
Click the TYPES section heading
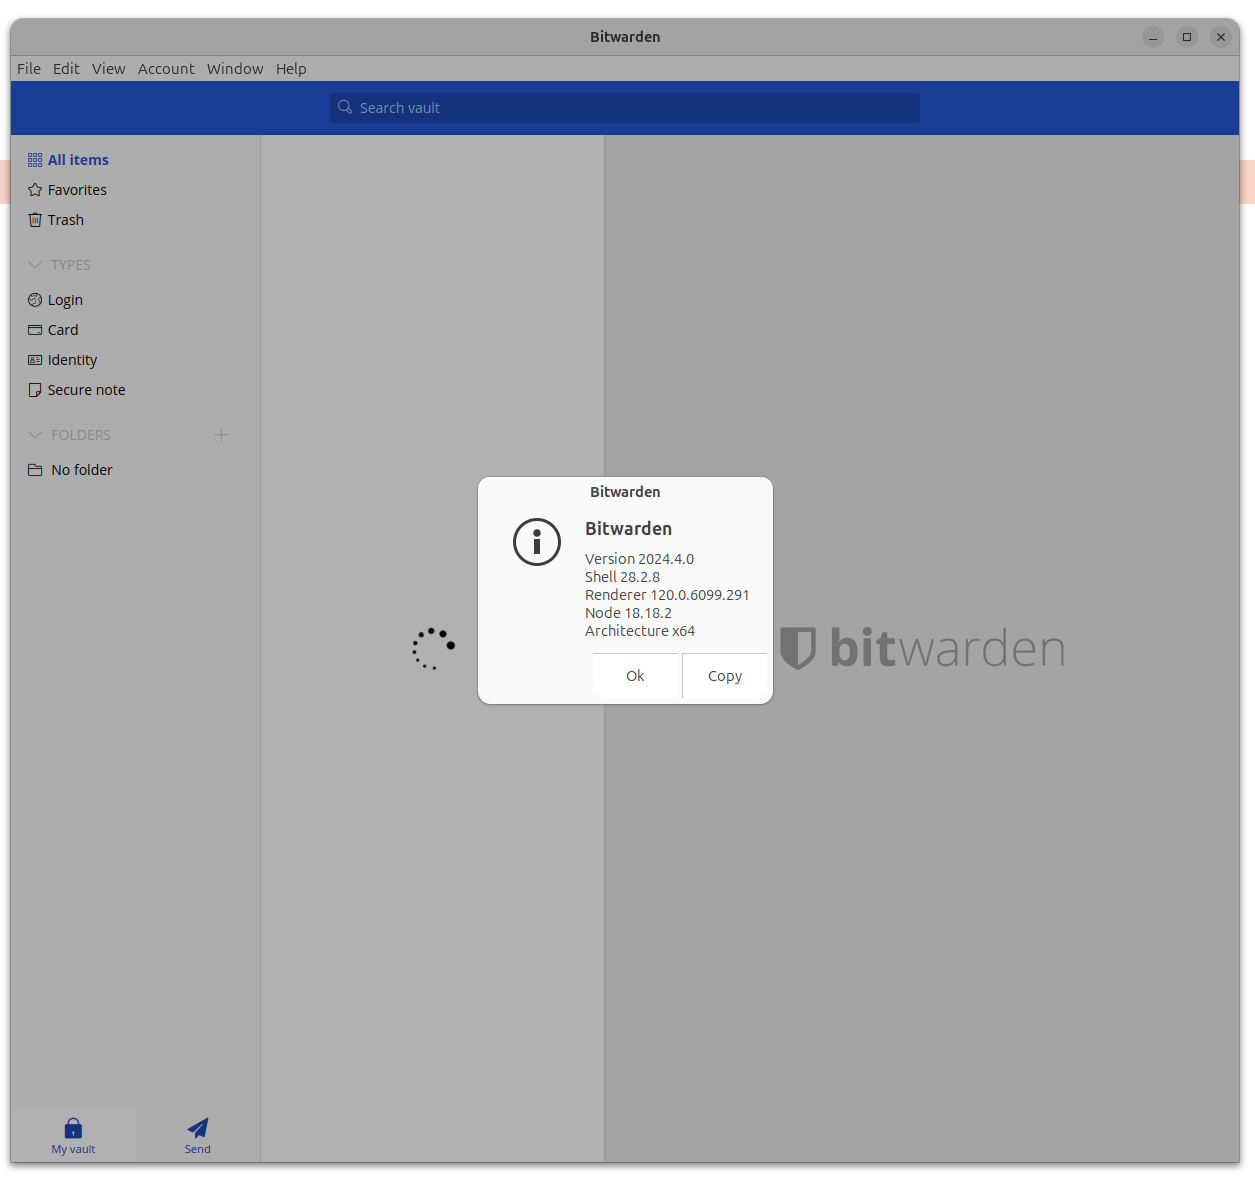71,265
